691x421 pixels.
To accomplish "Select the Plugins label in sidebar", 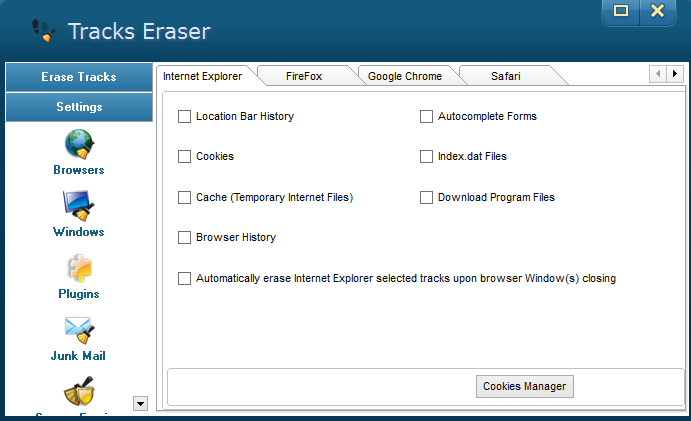I will 79,294.
